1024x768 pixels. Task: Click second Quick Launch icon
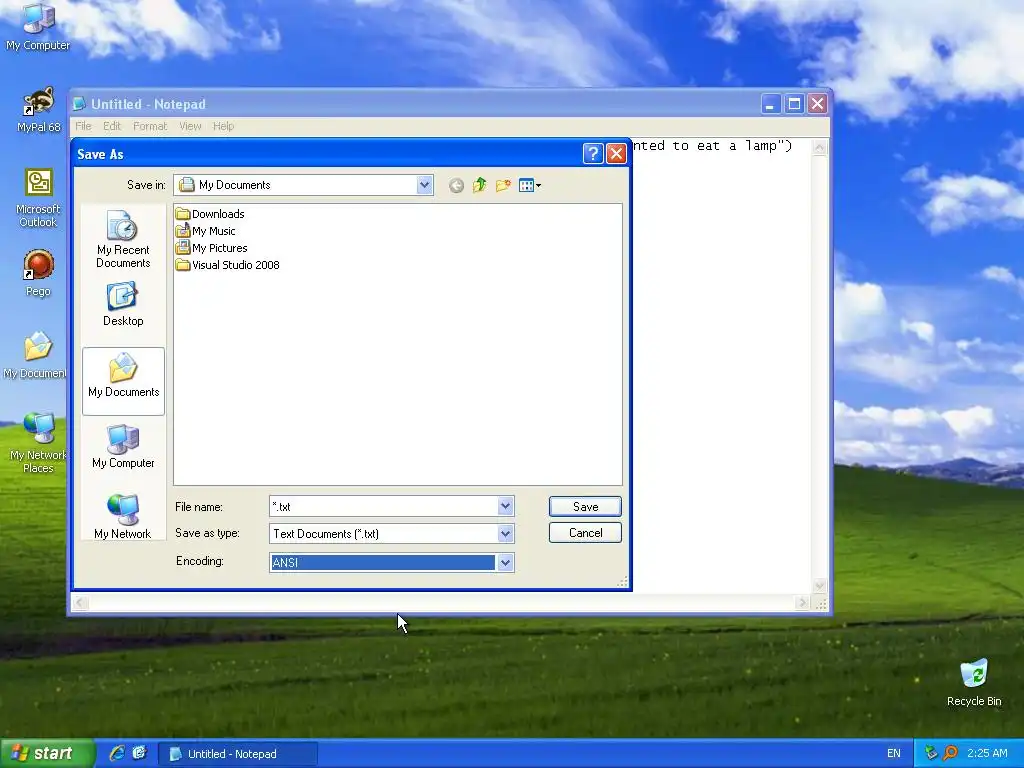[x=140, y=754]
